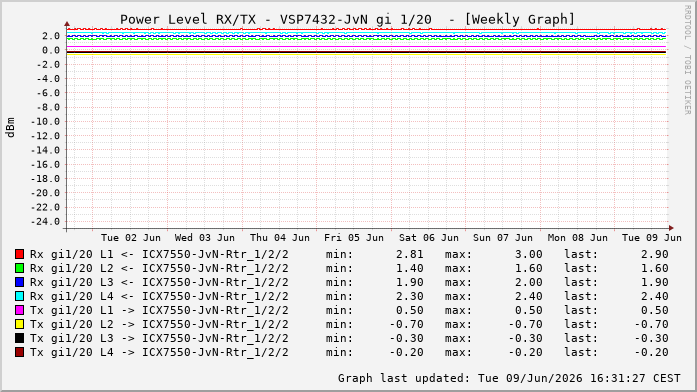
Task: Click the red Rx L1 legend swatch
Action: point(19,254)
